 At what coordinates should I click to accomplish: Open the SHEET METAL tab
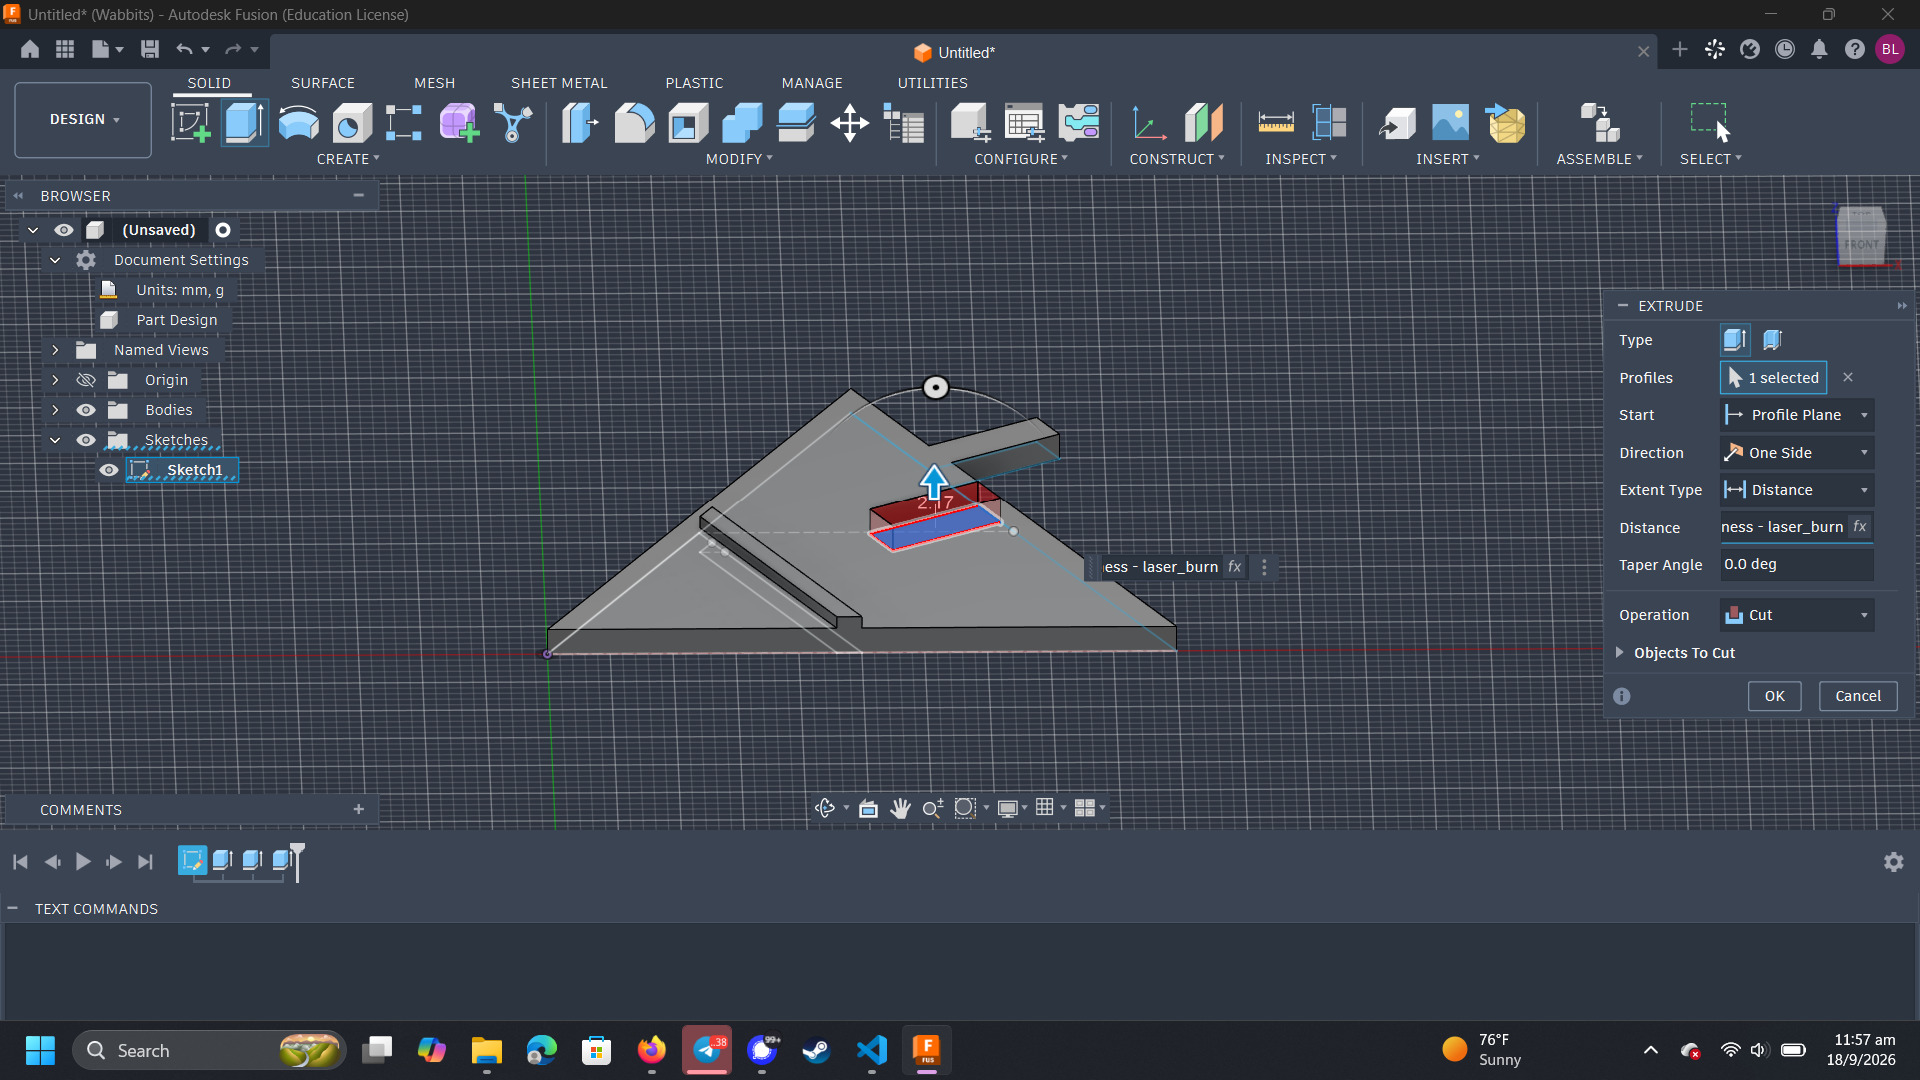click(559, 83)
